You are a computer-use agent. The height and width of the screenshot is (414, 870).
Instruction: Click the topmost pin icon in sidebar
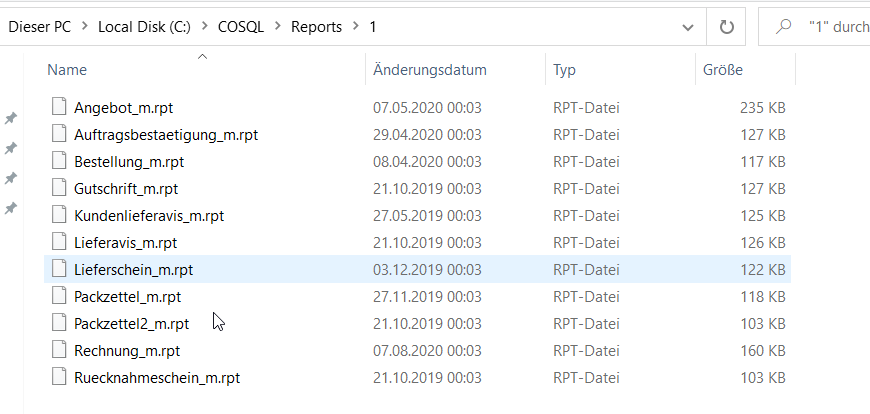pos(11,118)
